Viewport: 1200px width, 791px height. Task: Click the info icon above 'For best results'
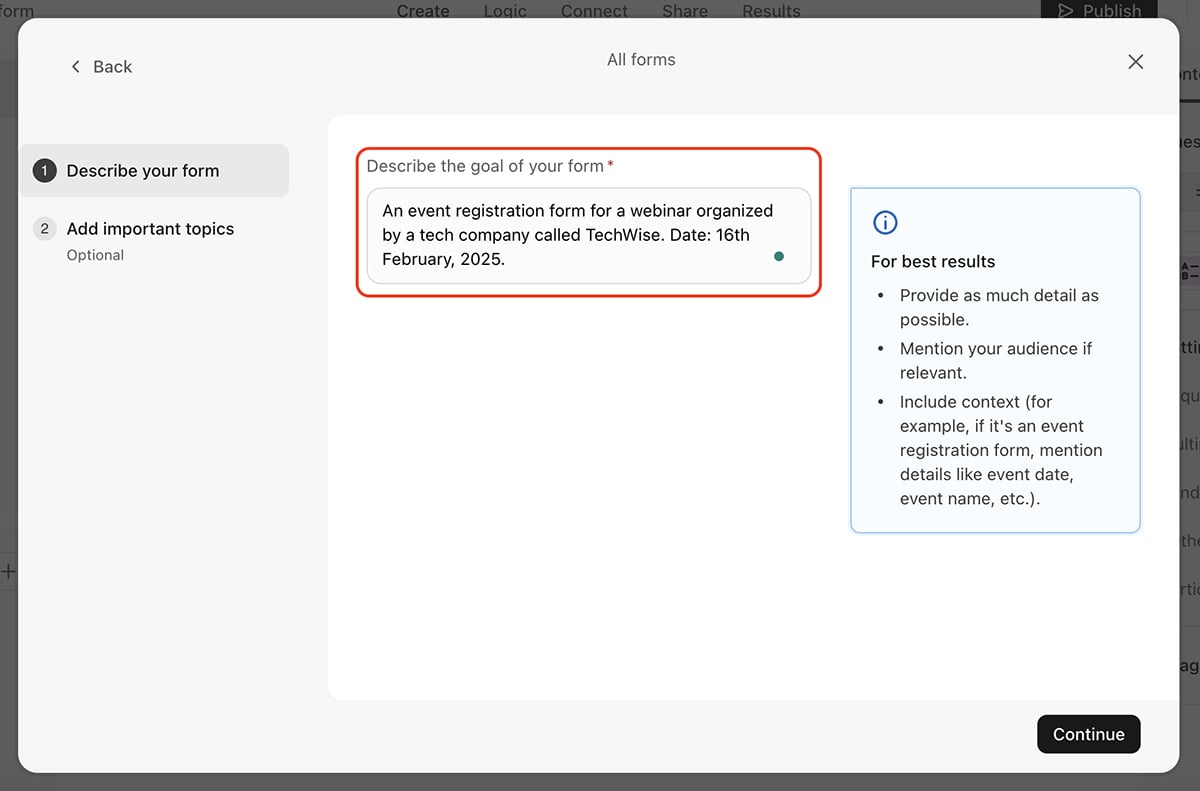click(884, 222)
